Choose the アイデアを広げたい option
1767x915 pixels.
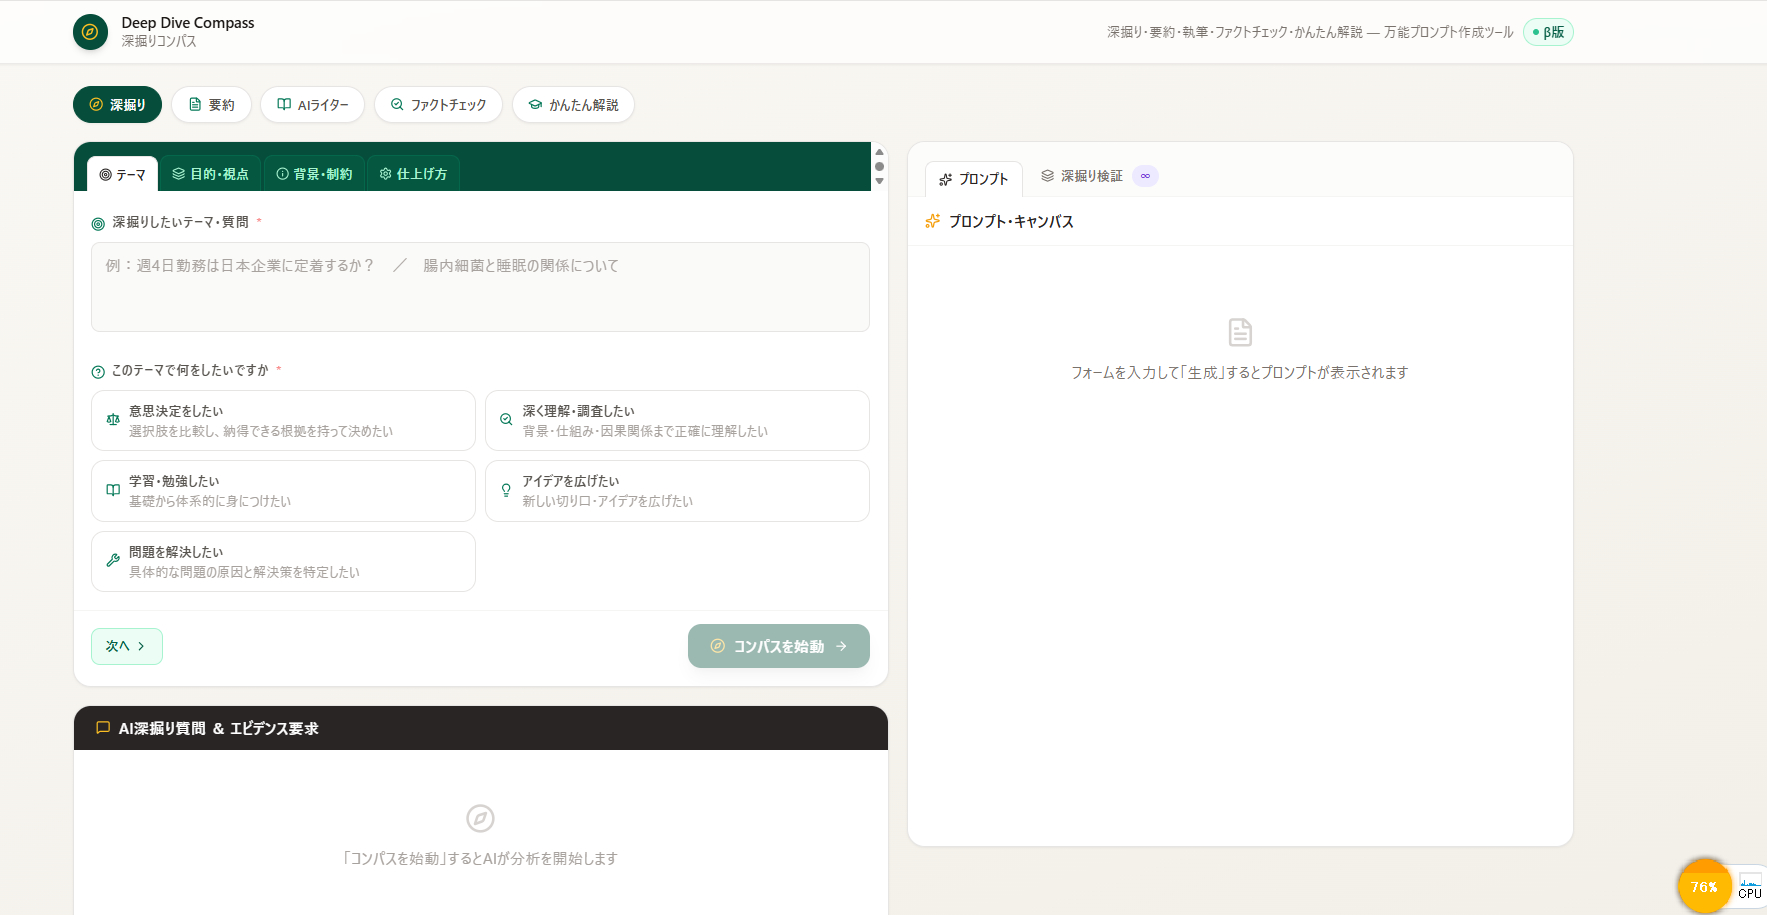[x=677, y=491]
